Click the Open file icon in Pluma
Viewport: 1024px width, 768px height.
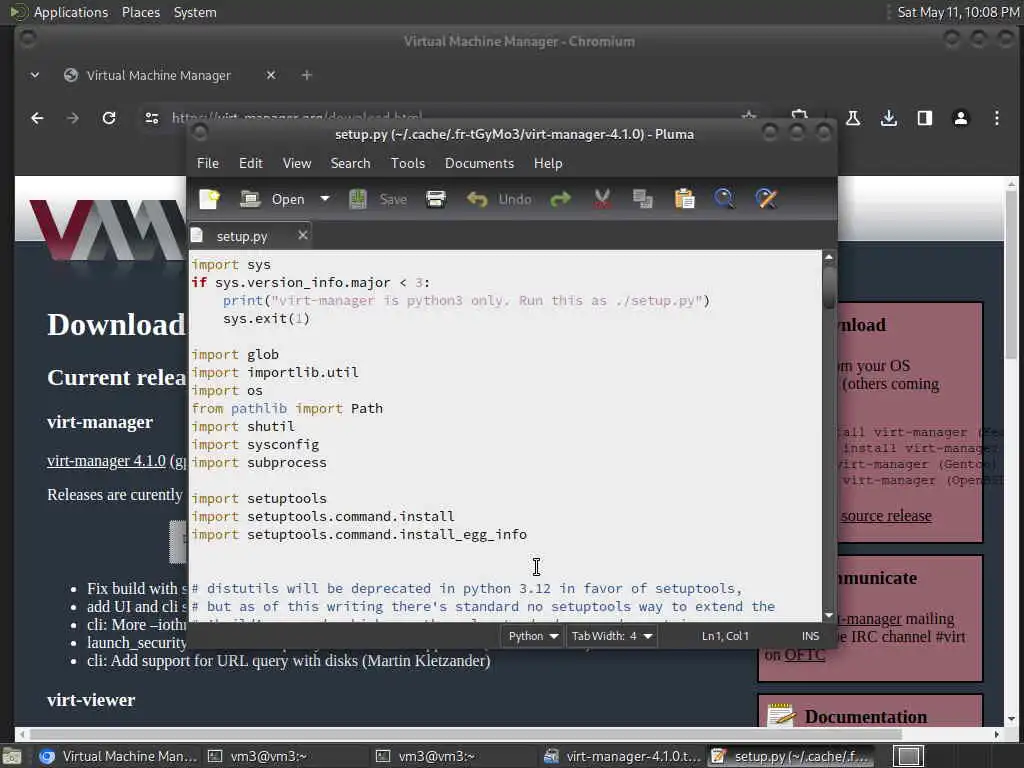pyautogui.click(x=250, y=199)
